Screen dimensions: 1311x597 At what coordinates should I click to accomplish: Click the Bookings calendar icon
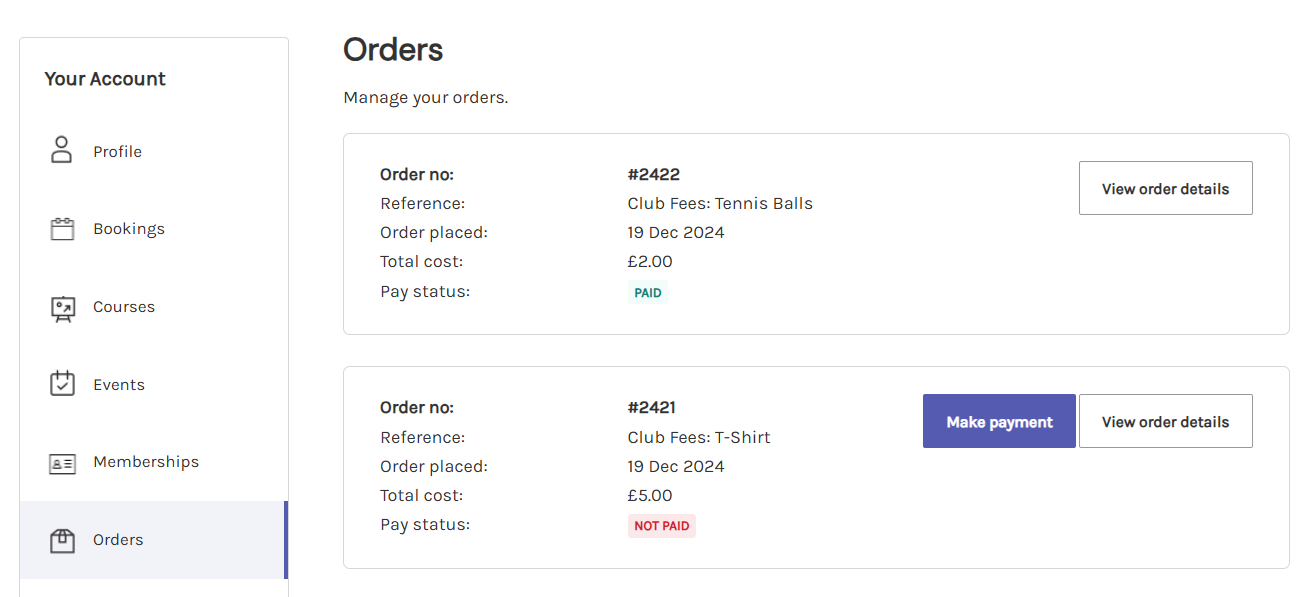pyautogui.click(x=62, y=229)
